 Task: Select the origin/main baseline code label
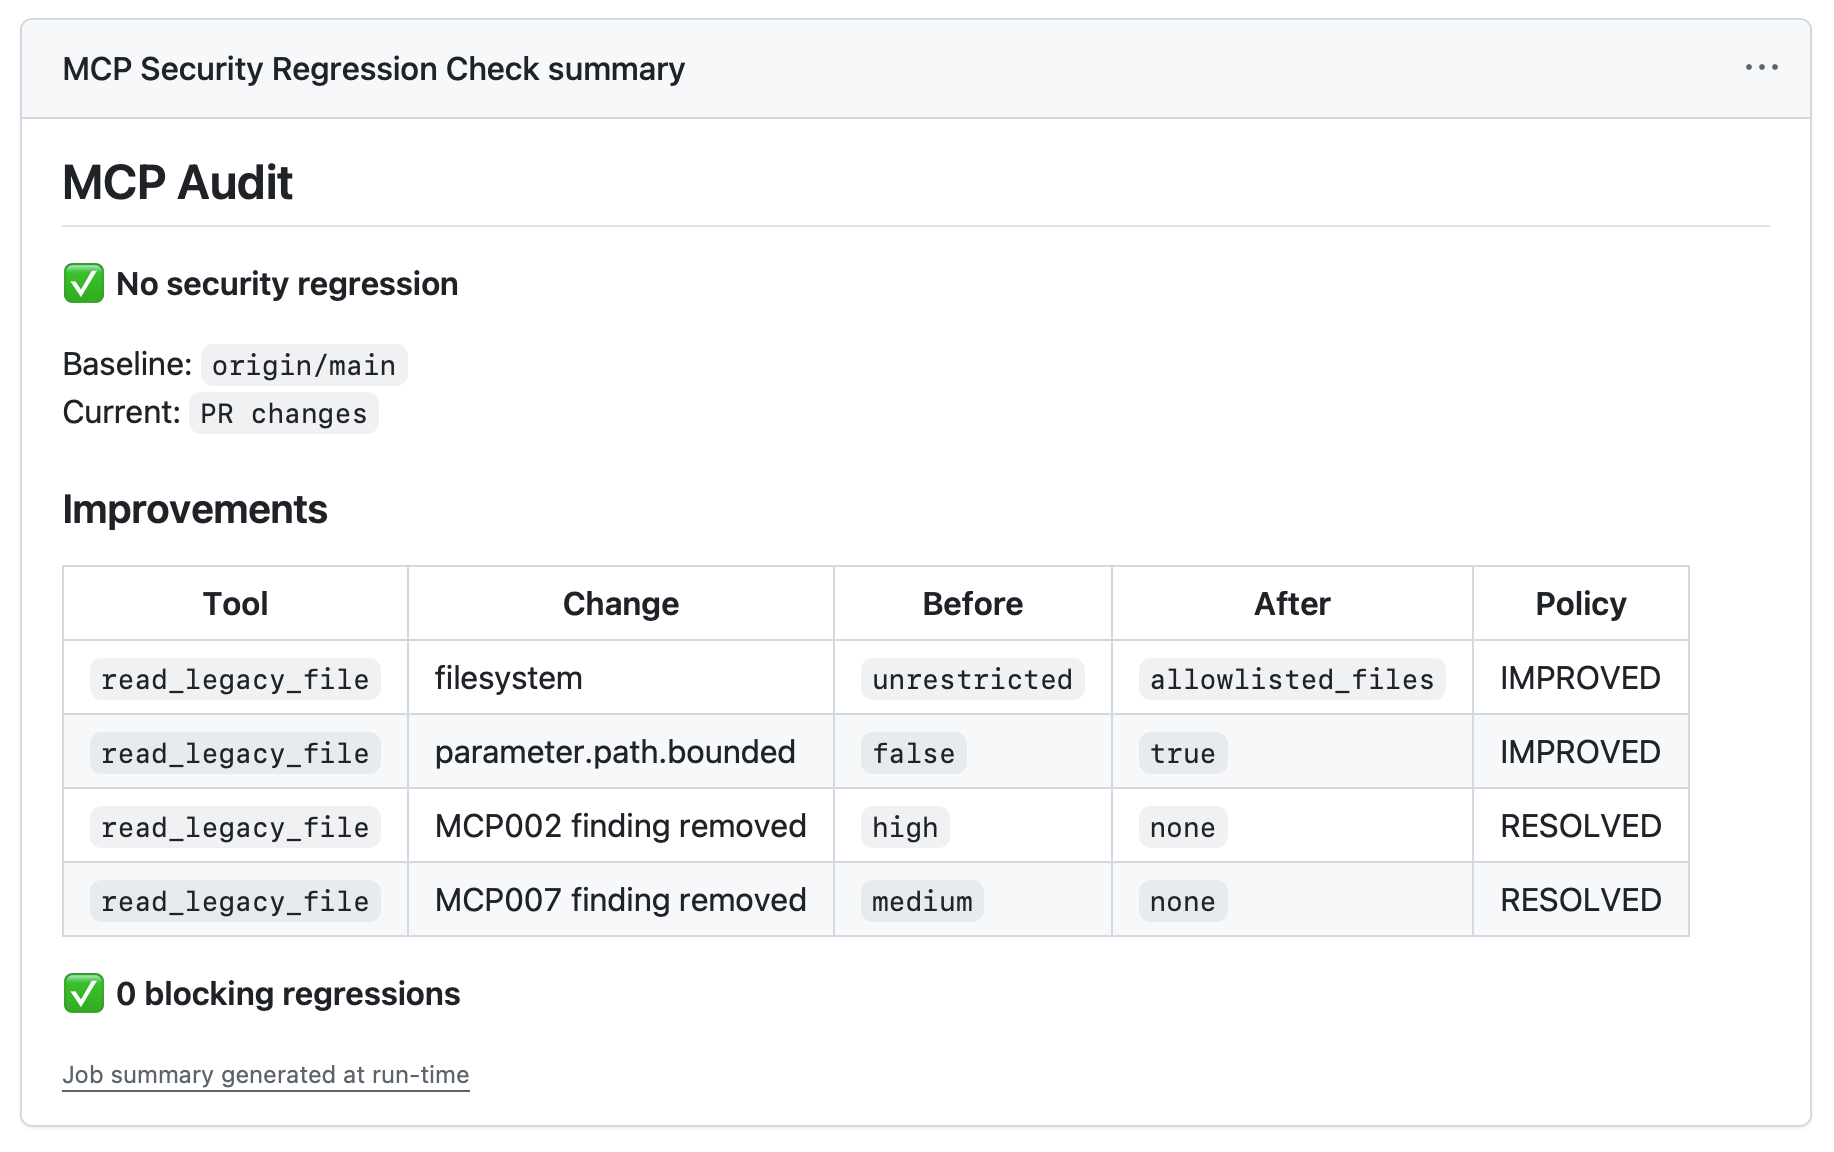[x=304, y=365]
